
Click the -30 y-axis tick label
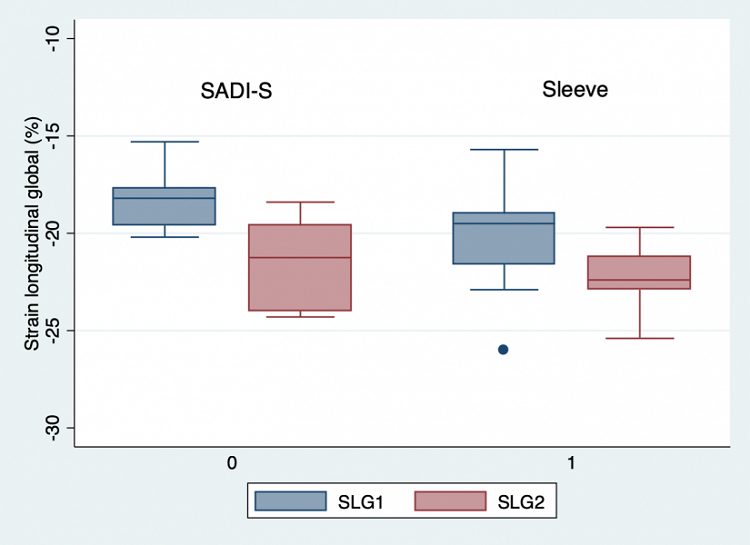[x=54, y=428]
